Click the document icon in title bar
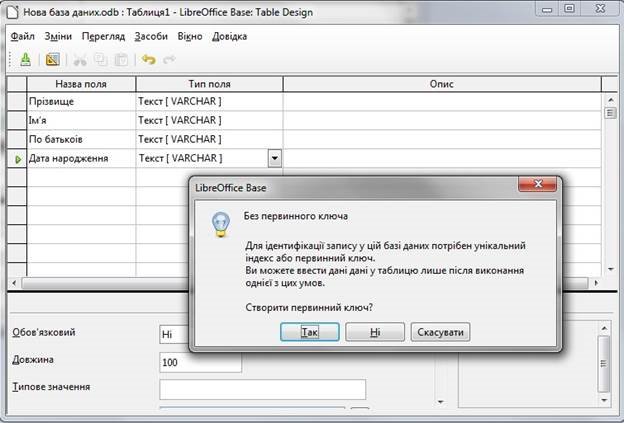 (x=12, y=12)
